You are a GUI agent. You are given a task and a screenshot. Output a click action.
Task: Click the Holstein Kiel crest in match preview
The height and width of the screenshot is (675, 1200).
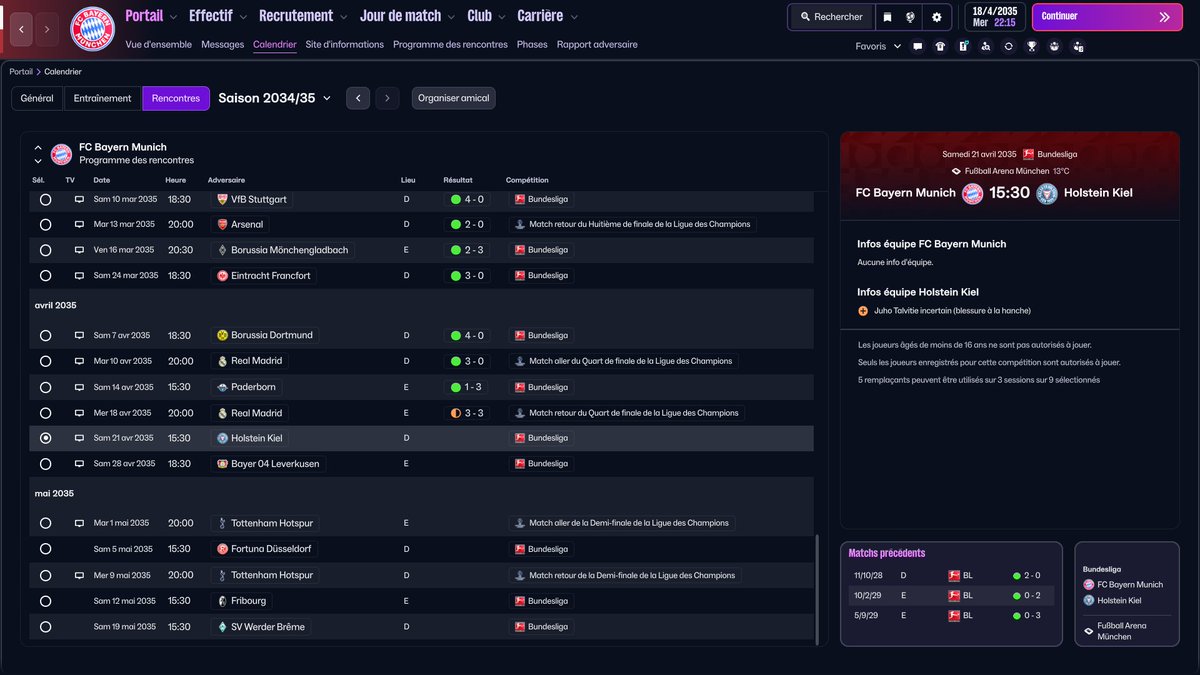(1047, 193)
